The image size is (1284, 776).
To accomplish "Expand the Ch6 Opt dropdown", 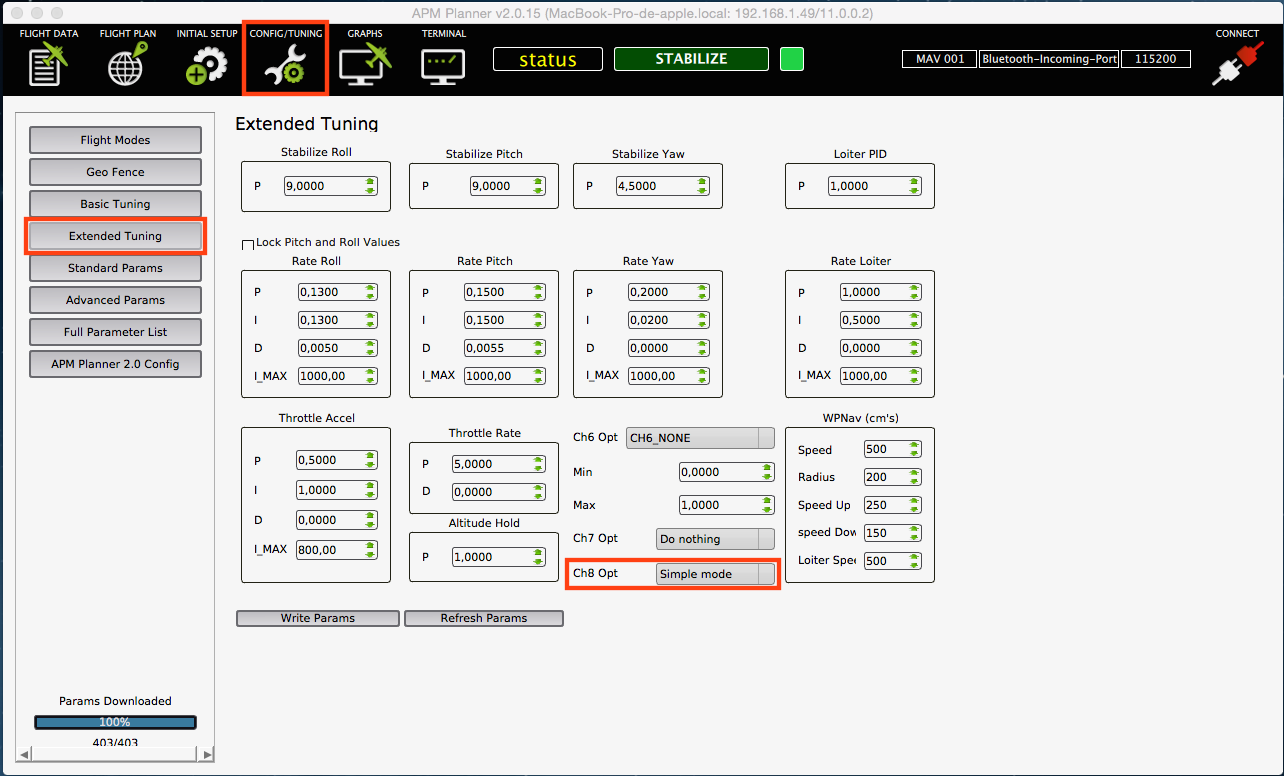I will tap(700, 438).
